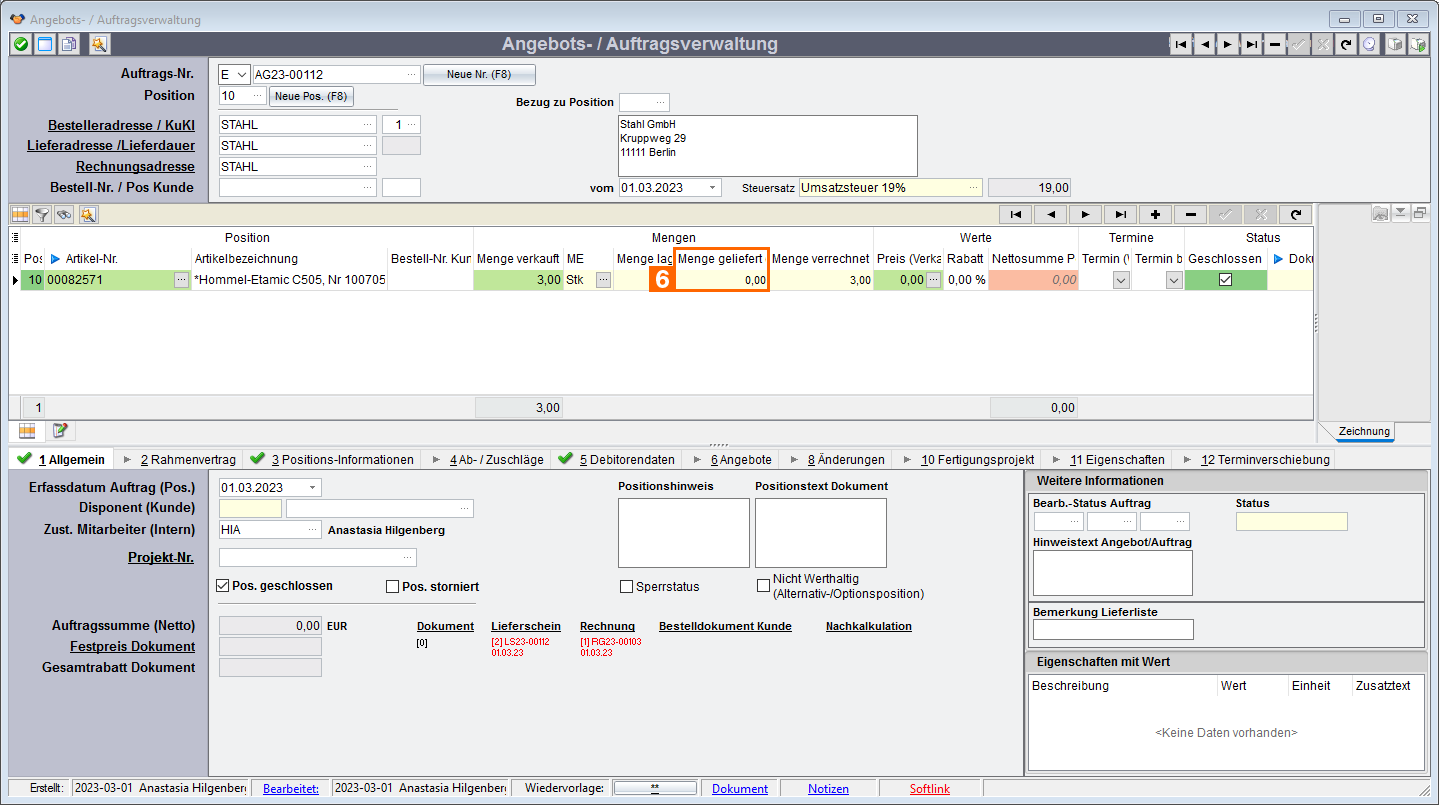
Task: Toggle the Geschlossen checkbox in position row
Action: click(1225, 281)
